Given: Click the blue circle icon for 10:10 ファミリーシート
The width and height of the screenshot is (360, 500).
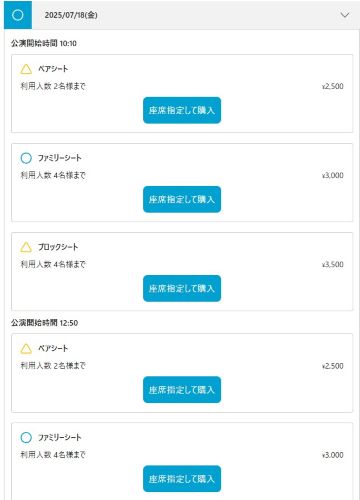Looking at the screenshot, I should [x=26, y=158].
